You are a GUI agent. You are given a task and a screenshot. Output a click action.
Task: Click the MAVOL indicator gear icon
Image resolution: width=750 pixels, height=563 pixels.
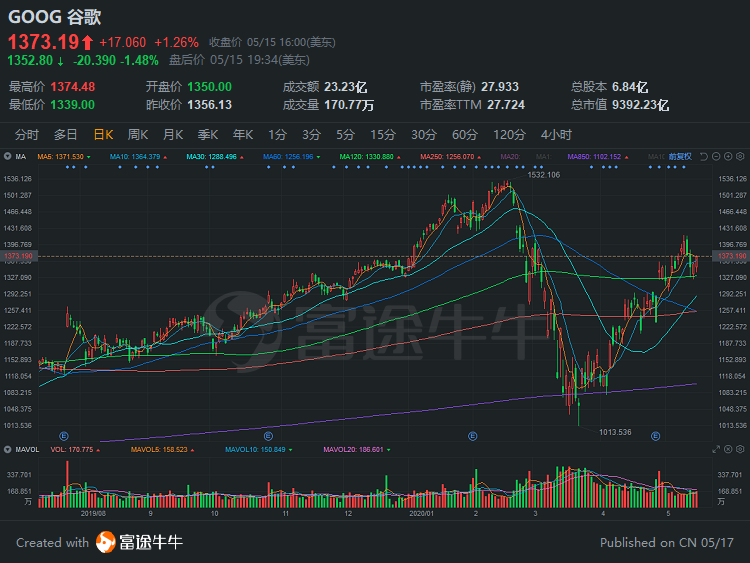[x=7, y=449]
